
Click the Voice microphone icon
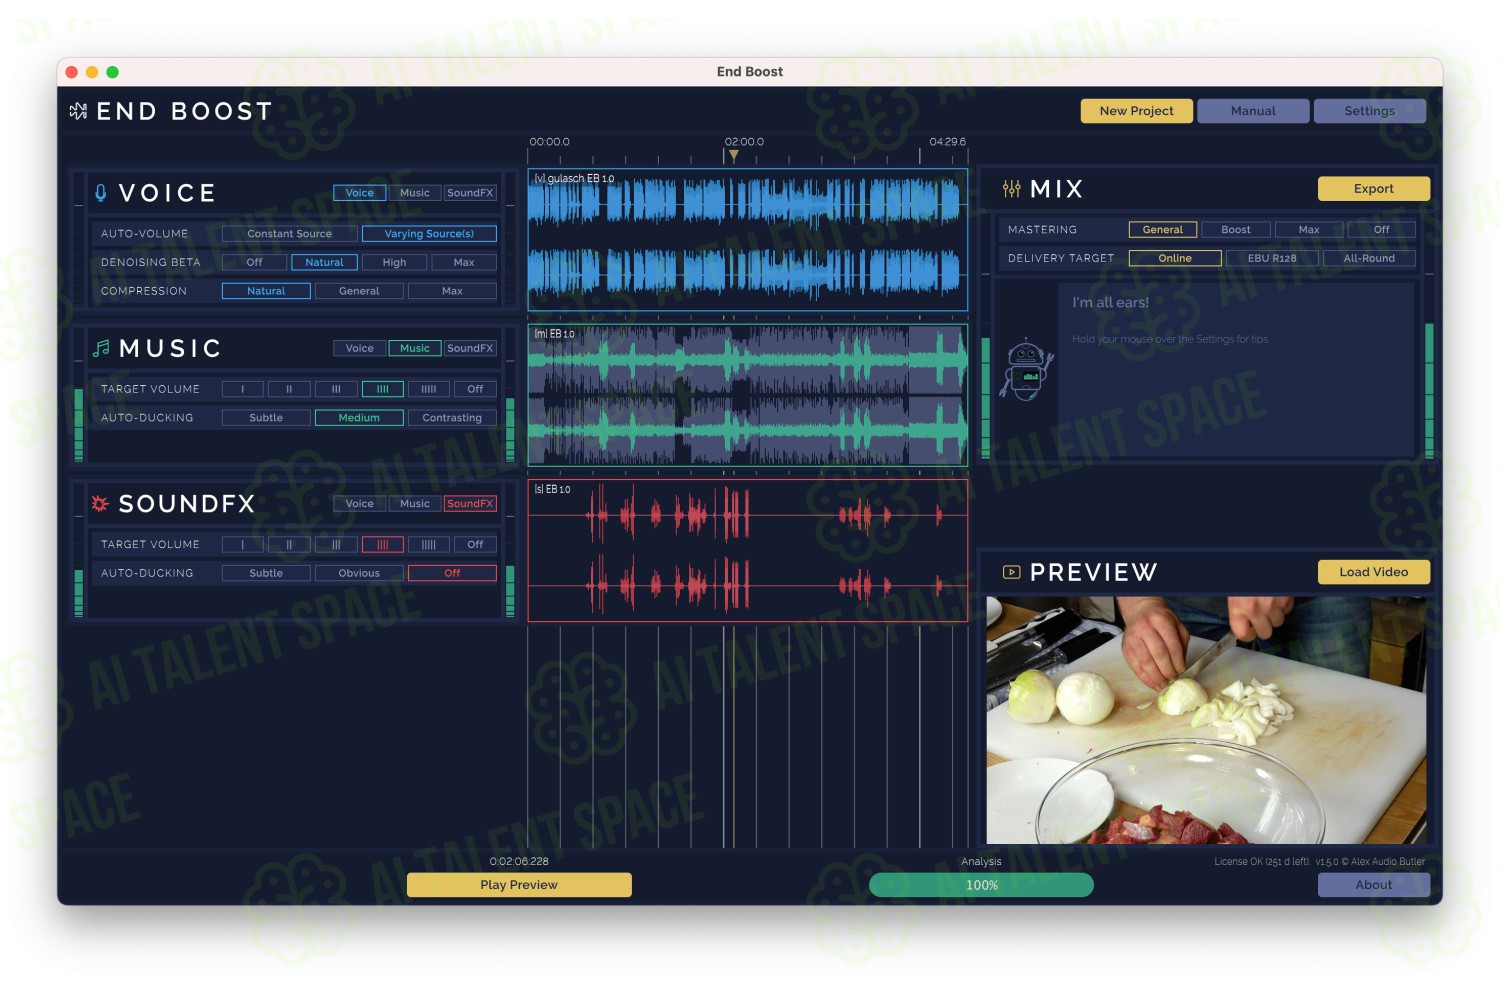[x=101, y=192]
